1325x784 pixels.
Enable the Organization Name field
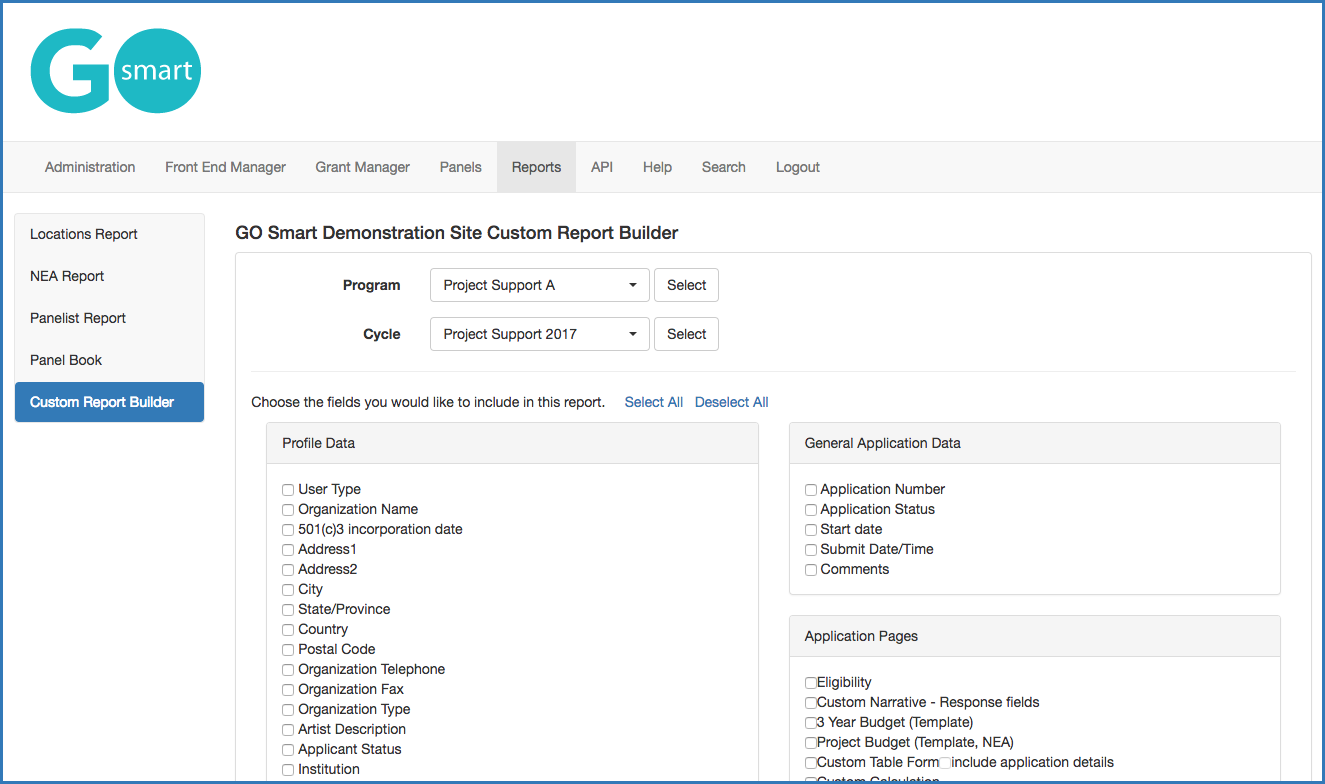pos(288,510)
